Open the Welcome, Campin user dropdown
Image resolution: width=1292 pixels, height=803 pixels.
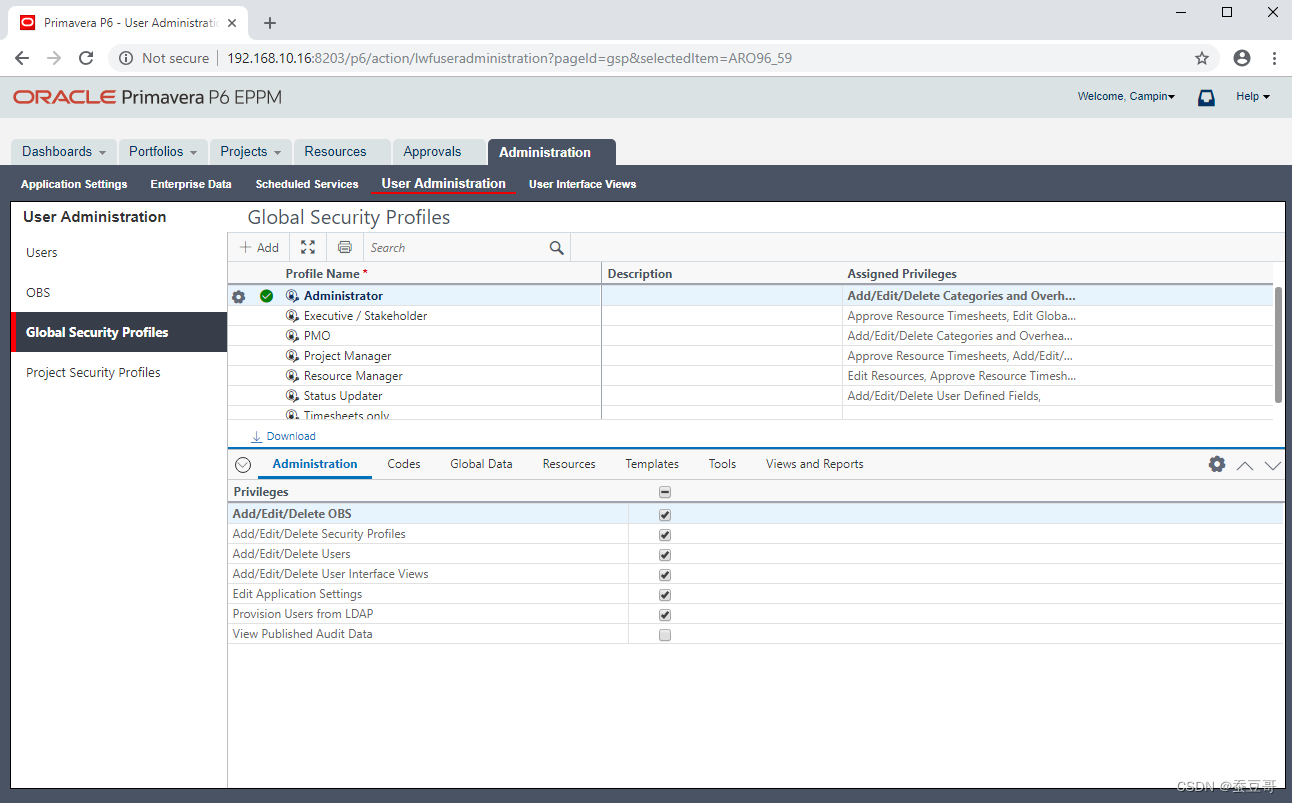click(1126, 97)
